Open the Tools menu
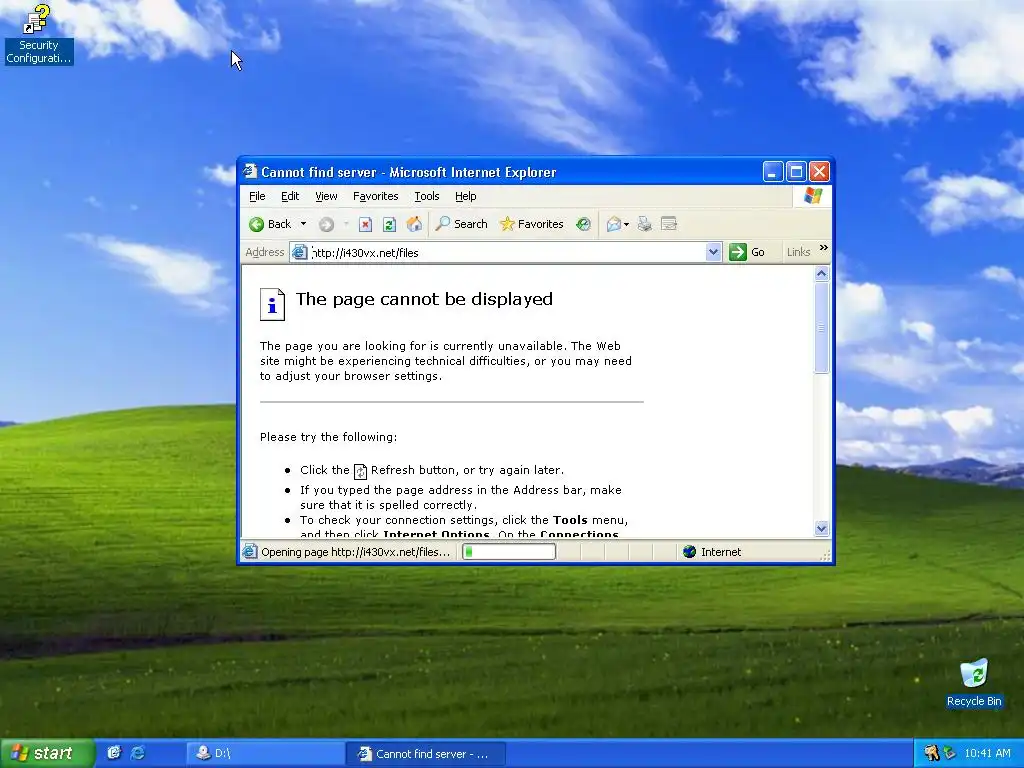The image size is (1024, 768). click(426, 196)
